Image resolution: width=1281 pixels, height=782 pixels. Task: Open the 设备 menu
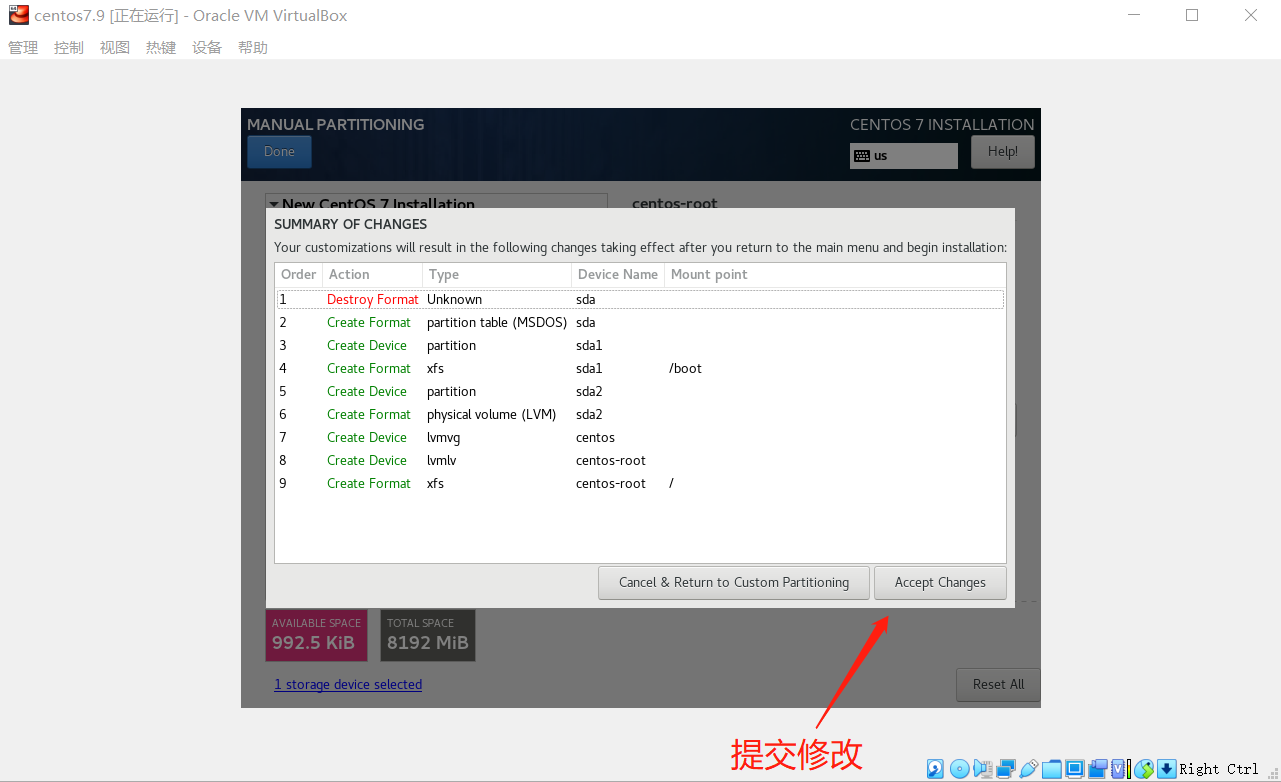(x=207, y=48)
